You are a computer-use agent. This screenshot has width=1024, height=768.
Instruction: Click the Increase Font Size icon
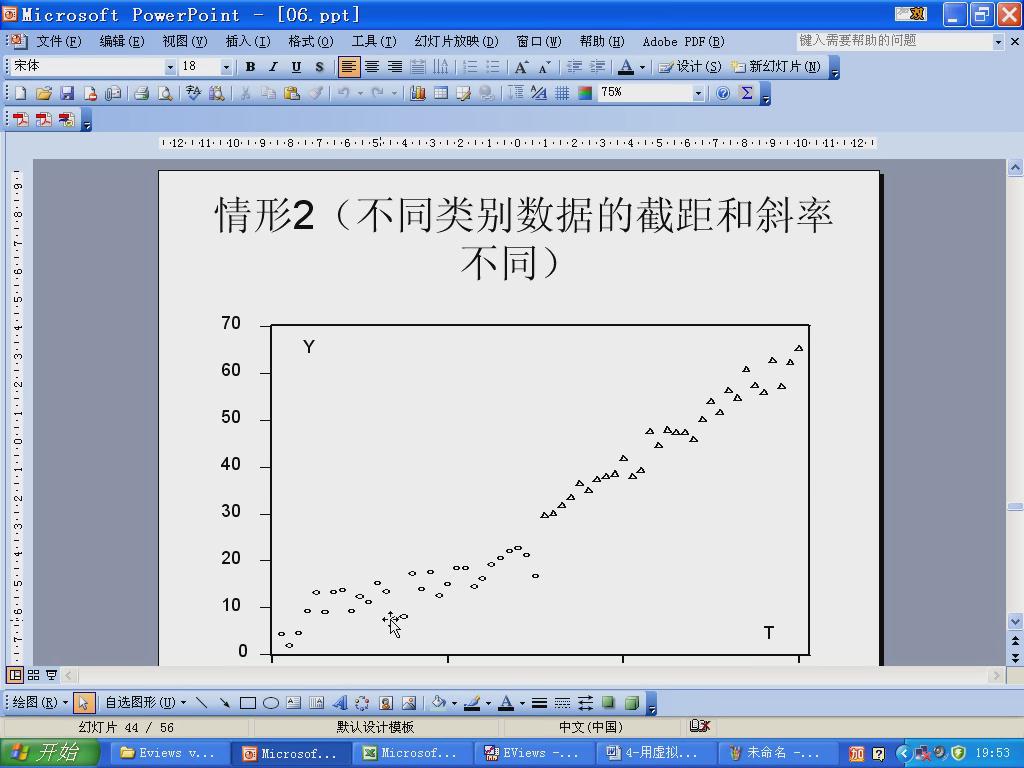520,67
